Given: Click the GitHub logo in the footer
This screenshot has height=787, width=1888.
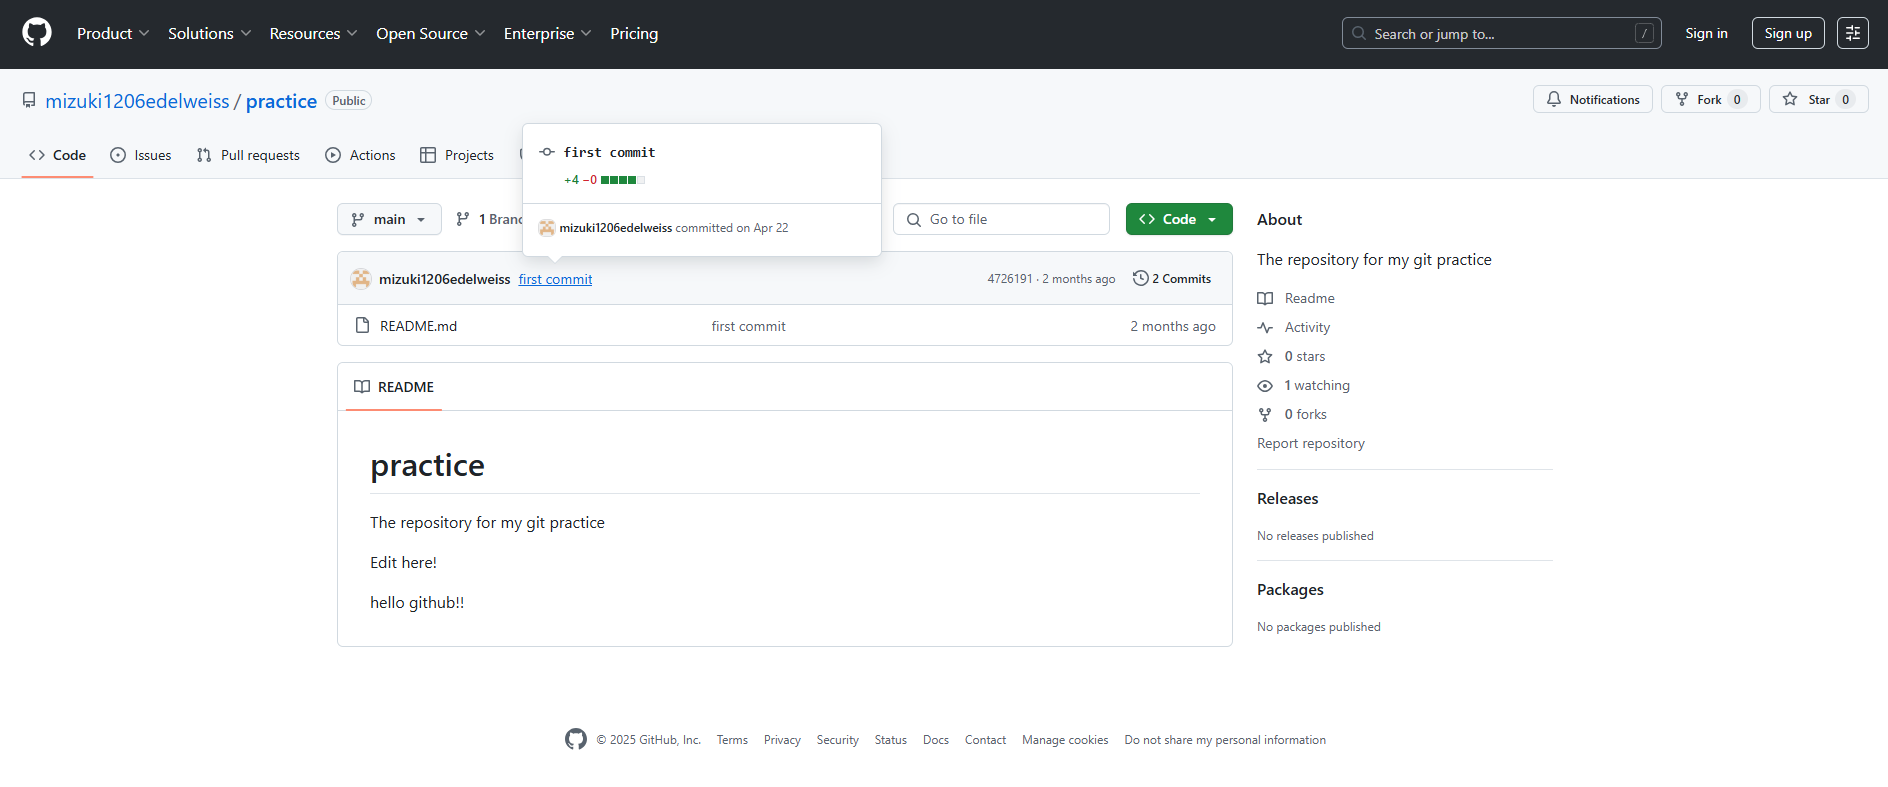Looking at the screenshot, I should pyautogui.click(x=576, y=739).
